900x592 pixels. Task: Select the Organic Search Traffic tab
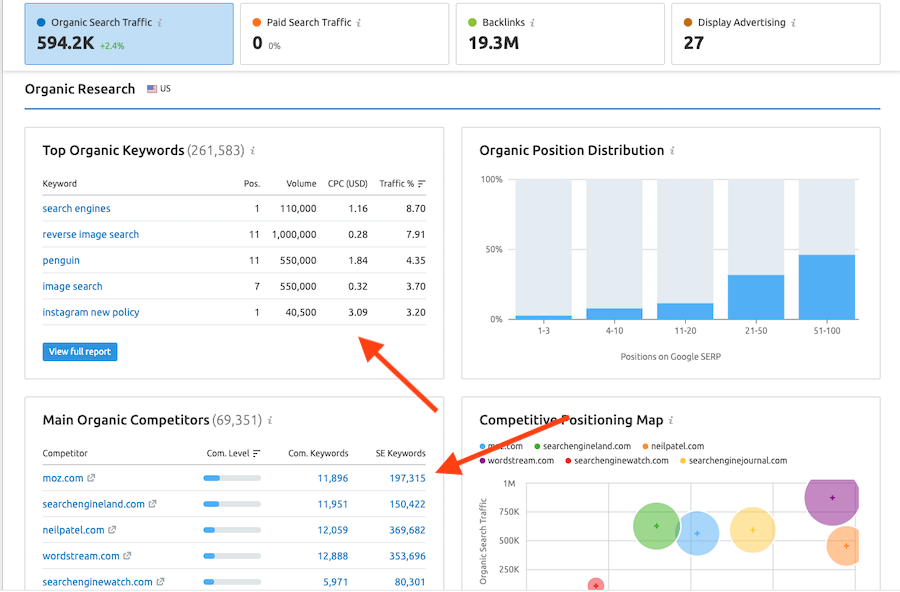pyautogui.click(x=128, y=33)
